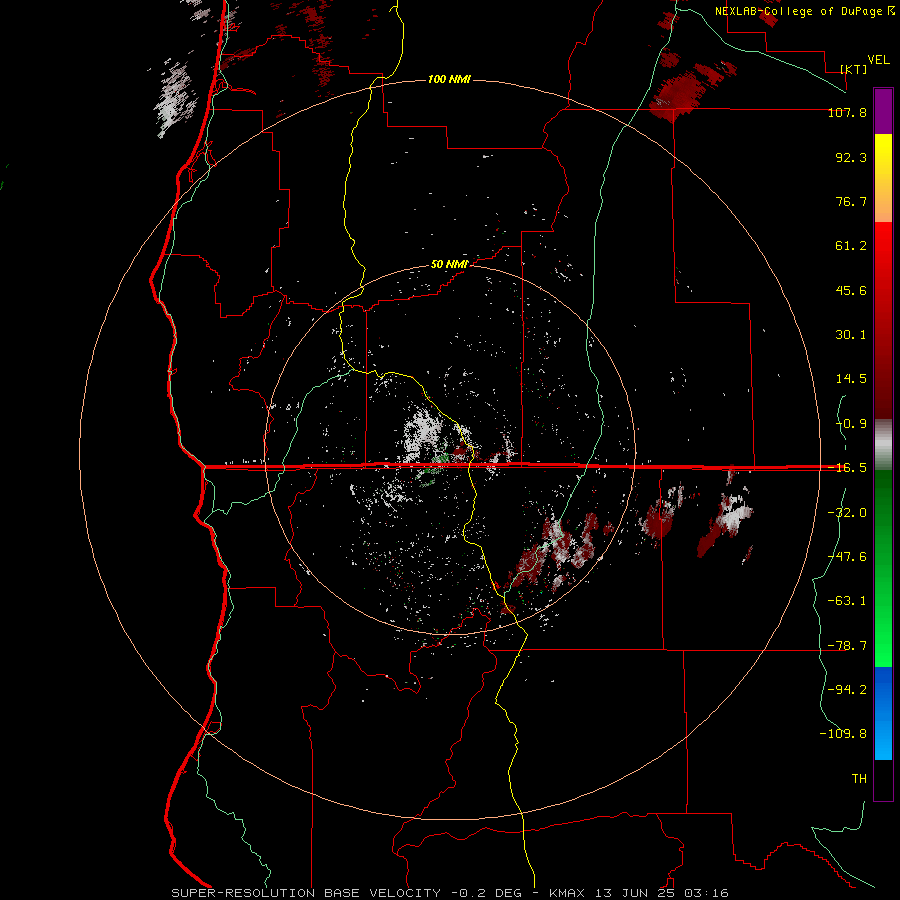Select the 30.1 velocity scale value
The height and width of the screenshot is (900, 900).
pos(851,335)
